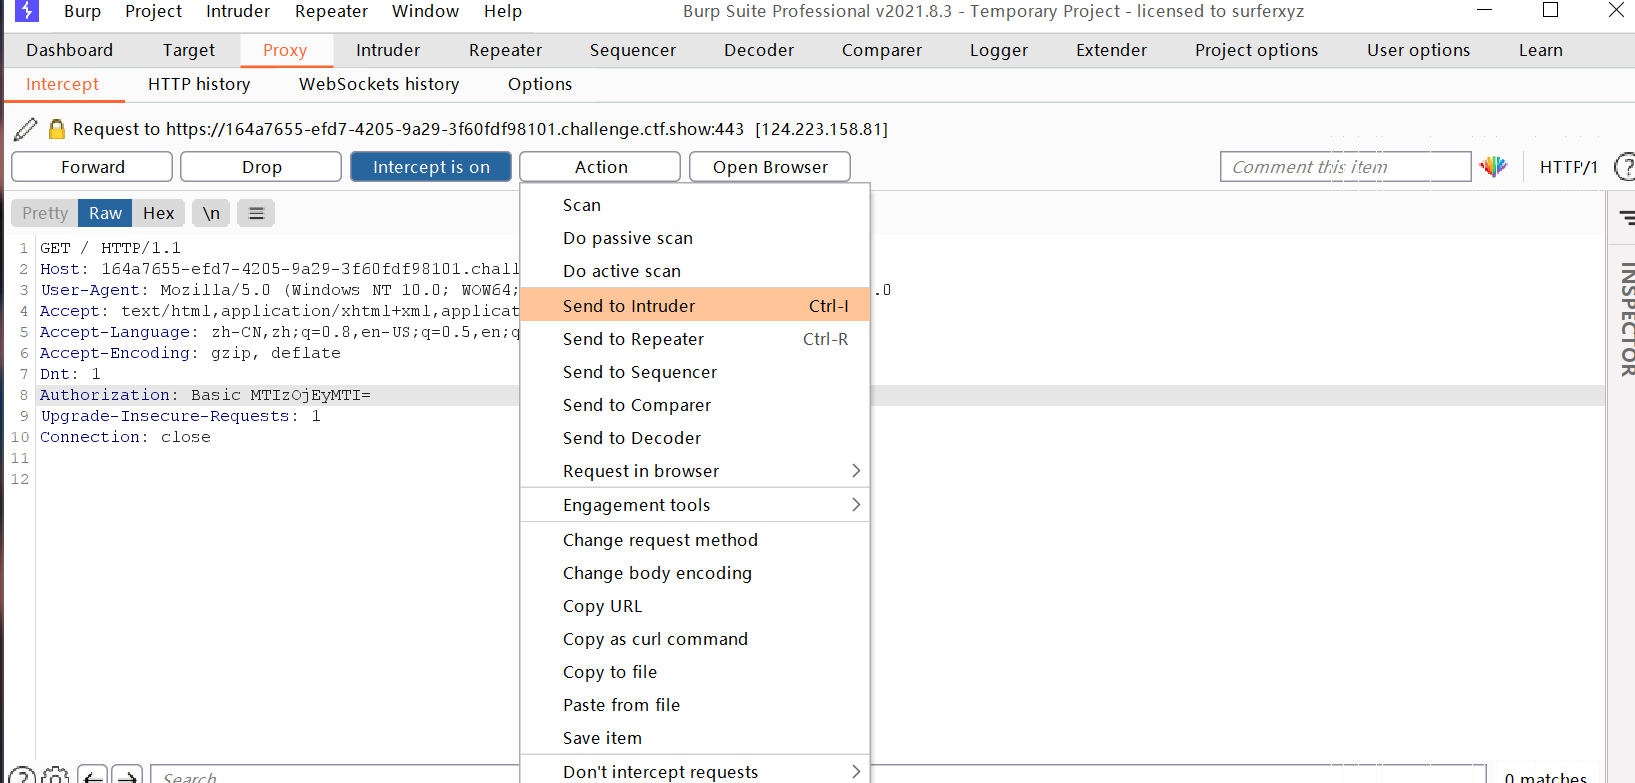Screen dimensions: 1635x783
Task: Expand Request in browser submenu
Action: [x=695, y=471]
